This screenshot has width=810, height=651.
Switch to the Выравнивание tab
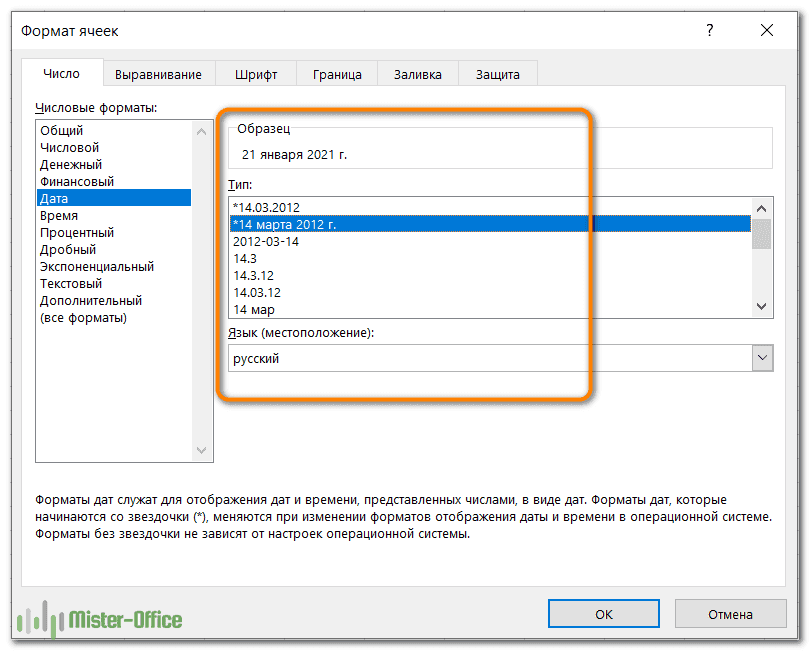(x=158, y=74)
